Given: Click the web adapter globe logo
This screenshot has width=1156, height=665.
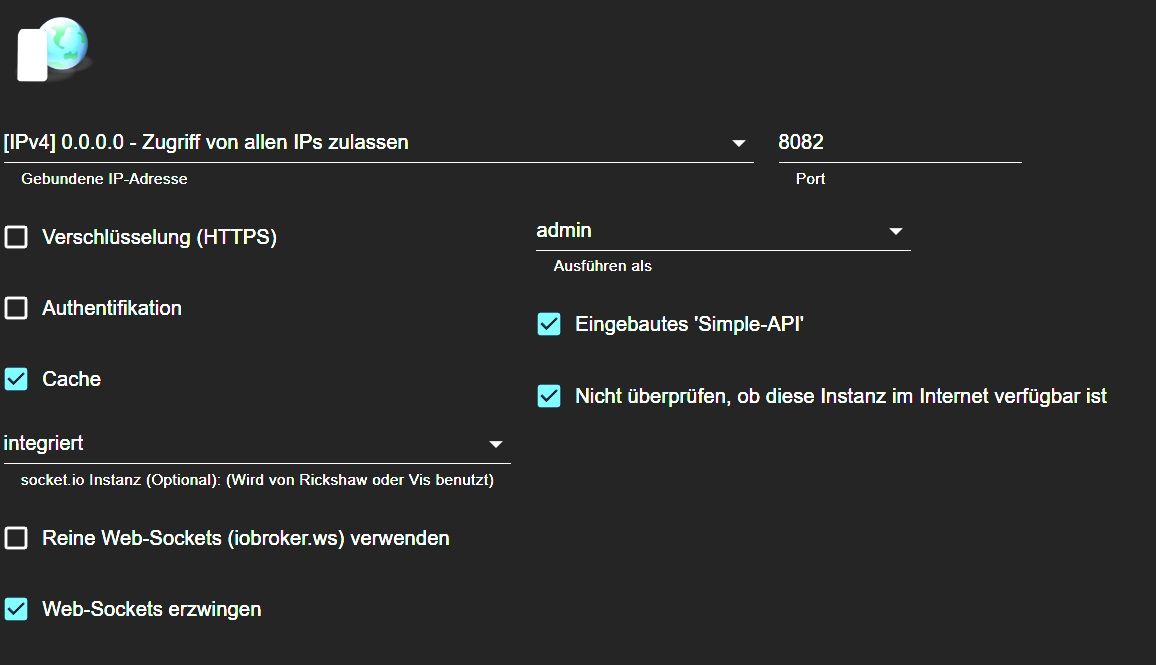Looking at the screenshot, I should point(53,48).
